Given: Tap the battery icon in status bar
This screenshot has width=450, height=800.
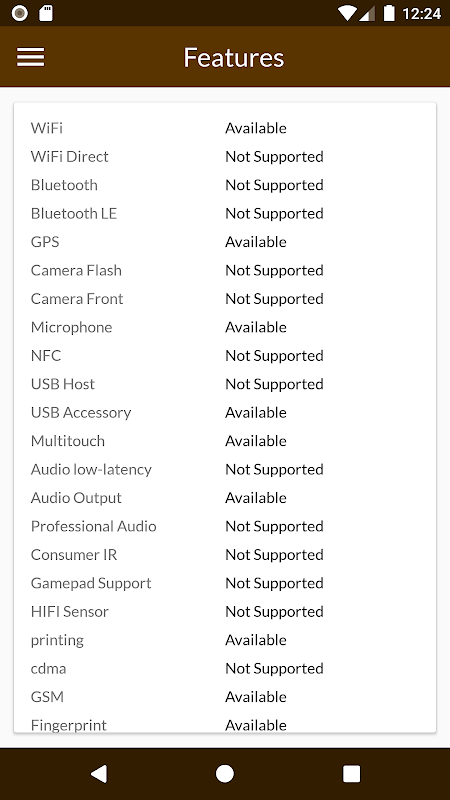Looking at the screenshot, I should point(389,13).
